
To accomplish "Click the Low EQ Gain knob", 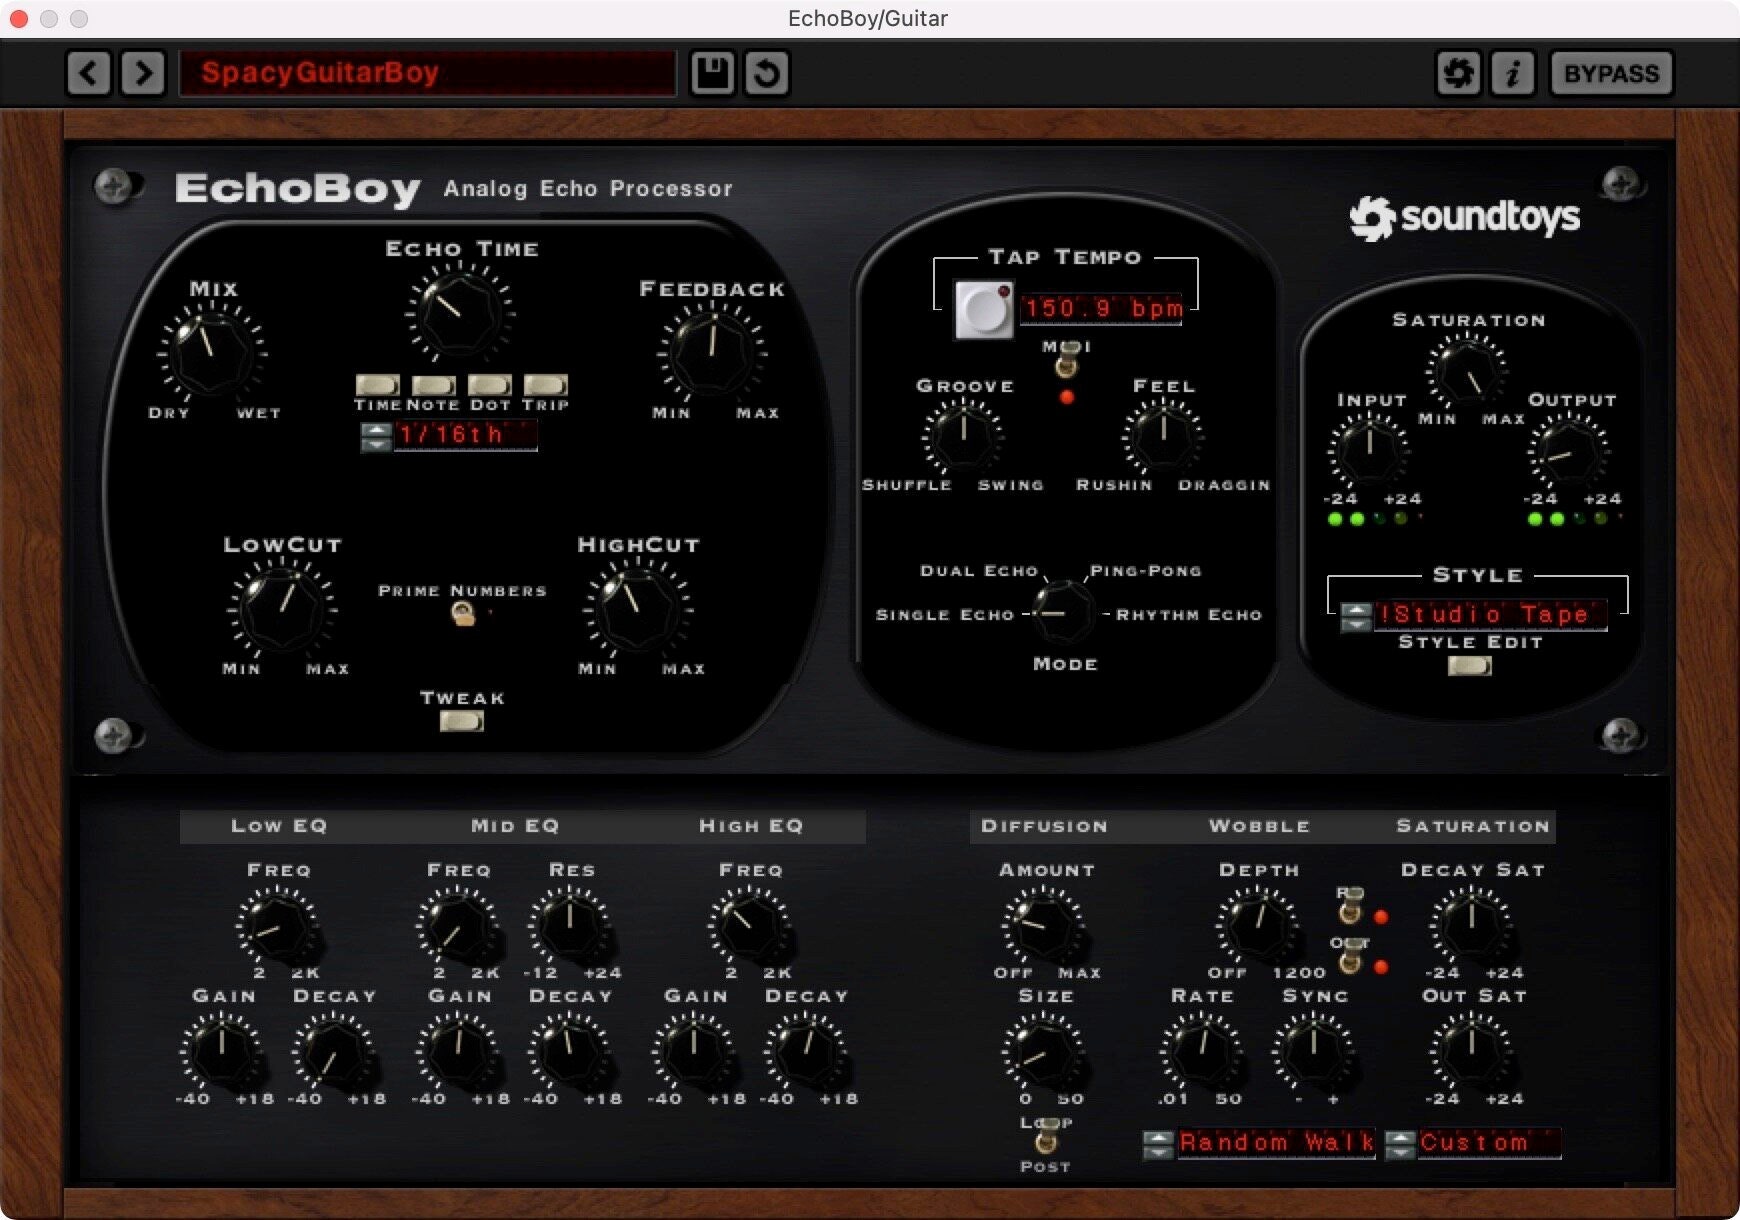I will (x=222, y=1052).
